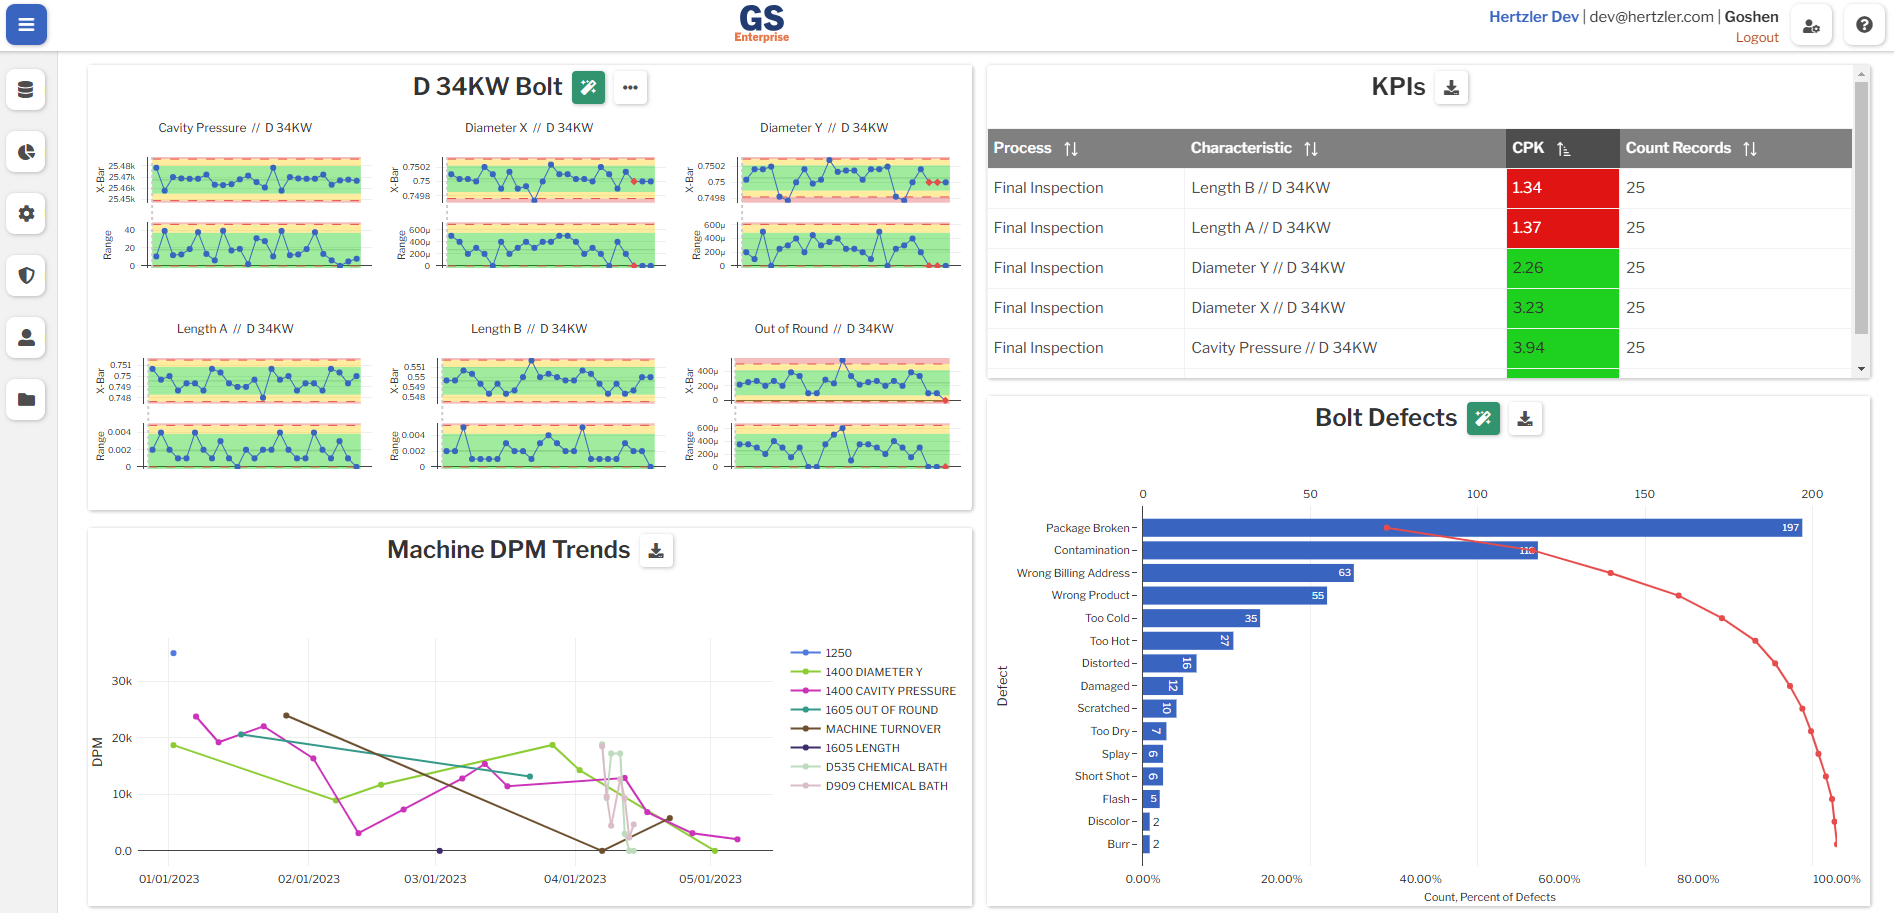The width and height of the screenshot is (1894, 913).
Task: Toggle the 1400 DIAMETER Y legend entry
Action: pos(875,671)
